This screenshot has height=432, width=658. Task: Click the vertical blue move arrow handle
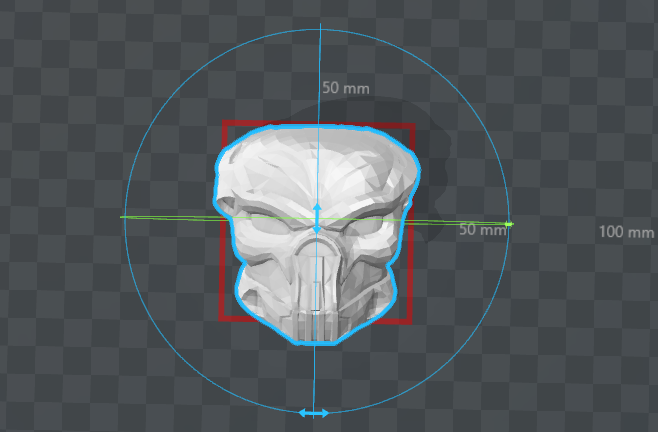[317, 219]
